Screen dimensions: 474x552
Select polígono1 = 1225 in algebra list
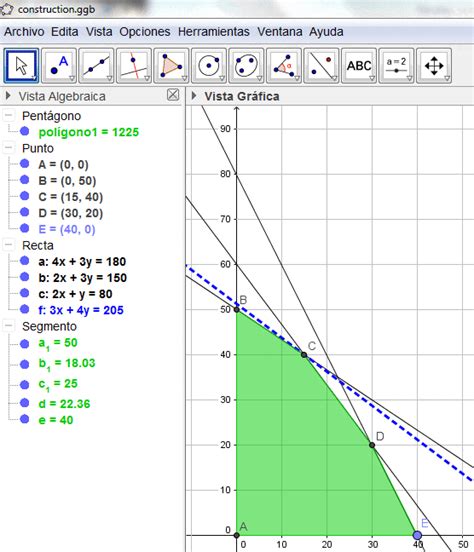[x=89, y=132]
